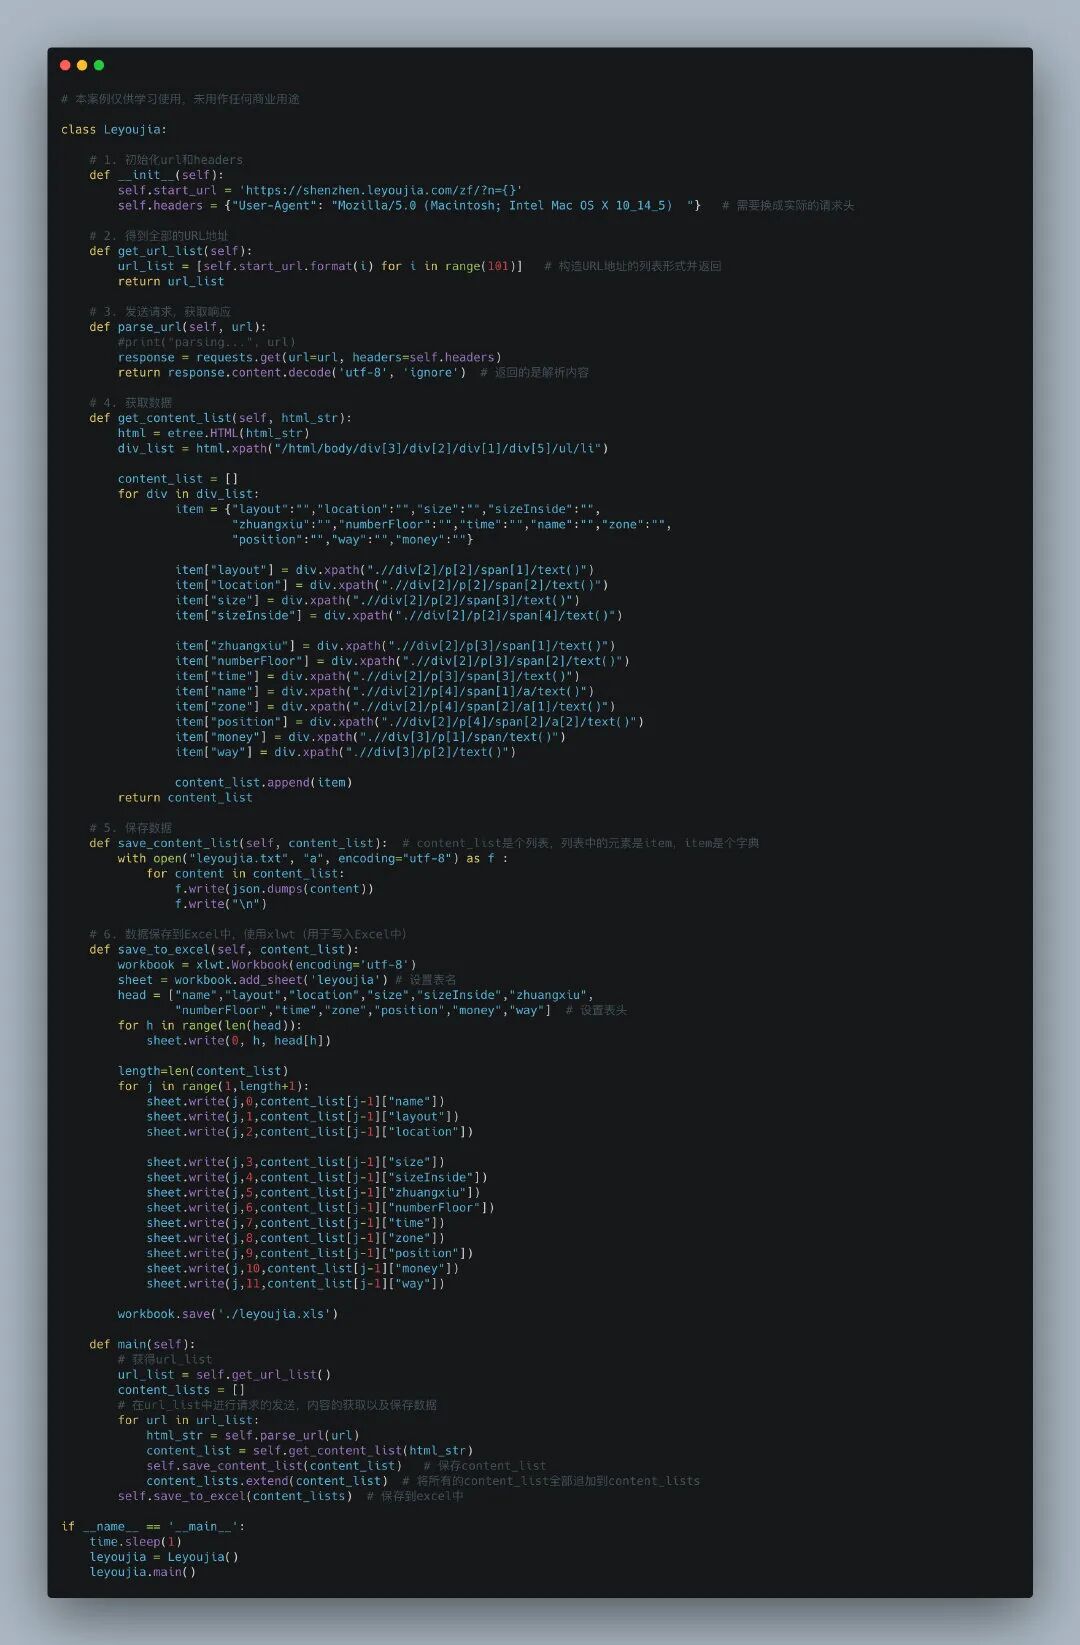Select the with open("leyoujia.txt") line
The image size is (1080, 1645).
tap(313, 858)
